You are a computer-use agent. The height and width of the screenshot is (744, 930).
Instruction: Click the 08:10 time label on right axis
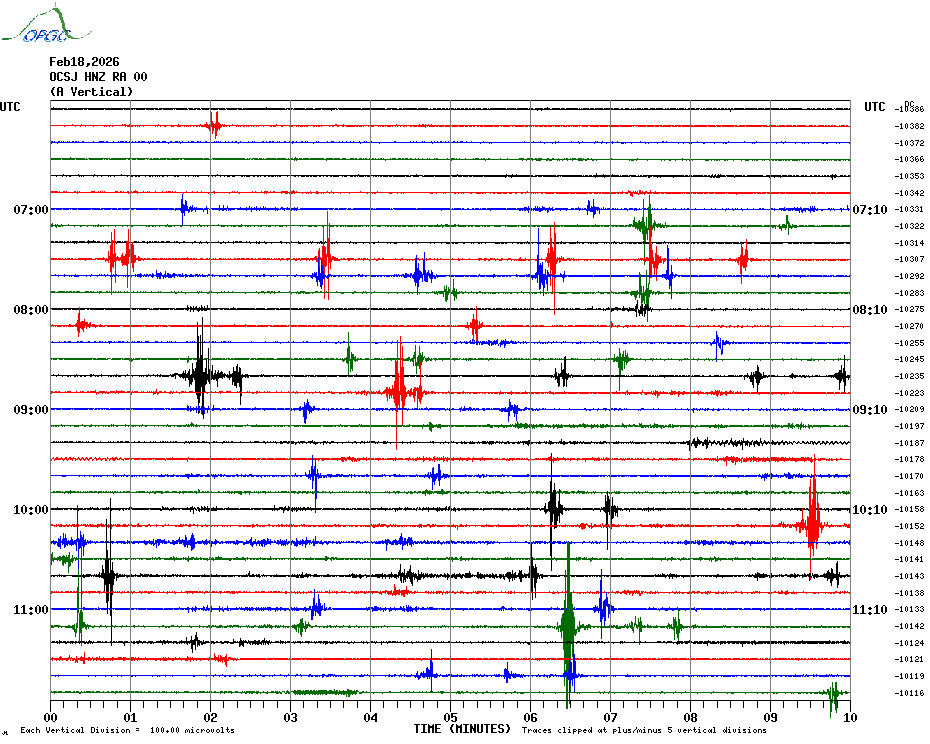868,310
